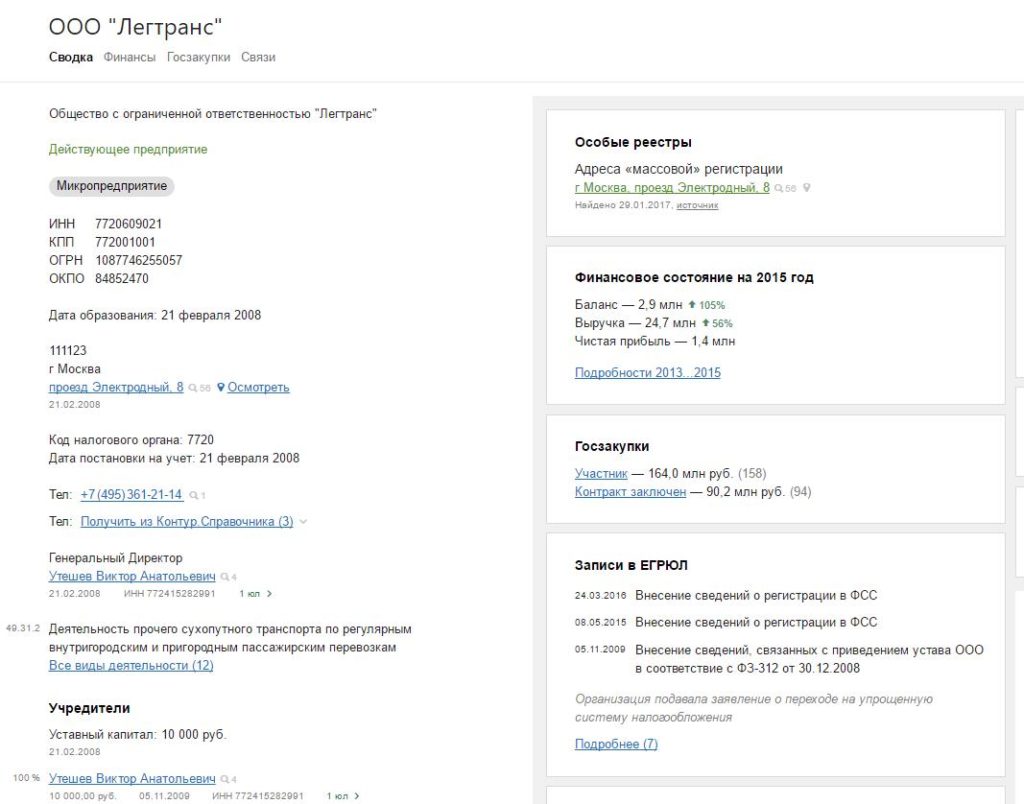Expand phone list chevron after Контур.Справочника
Screen dimensions: 1024x804
[x=303, y=522]
